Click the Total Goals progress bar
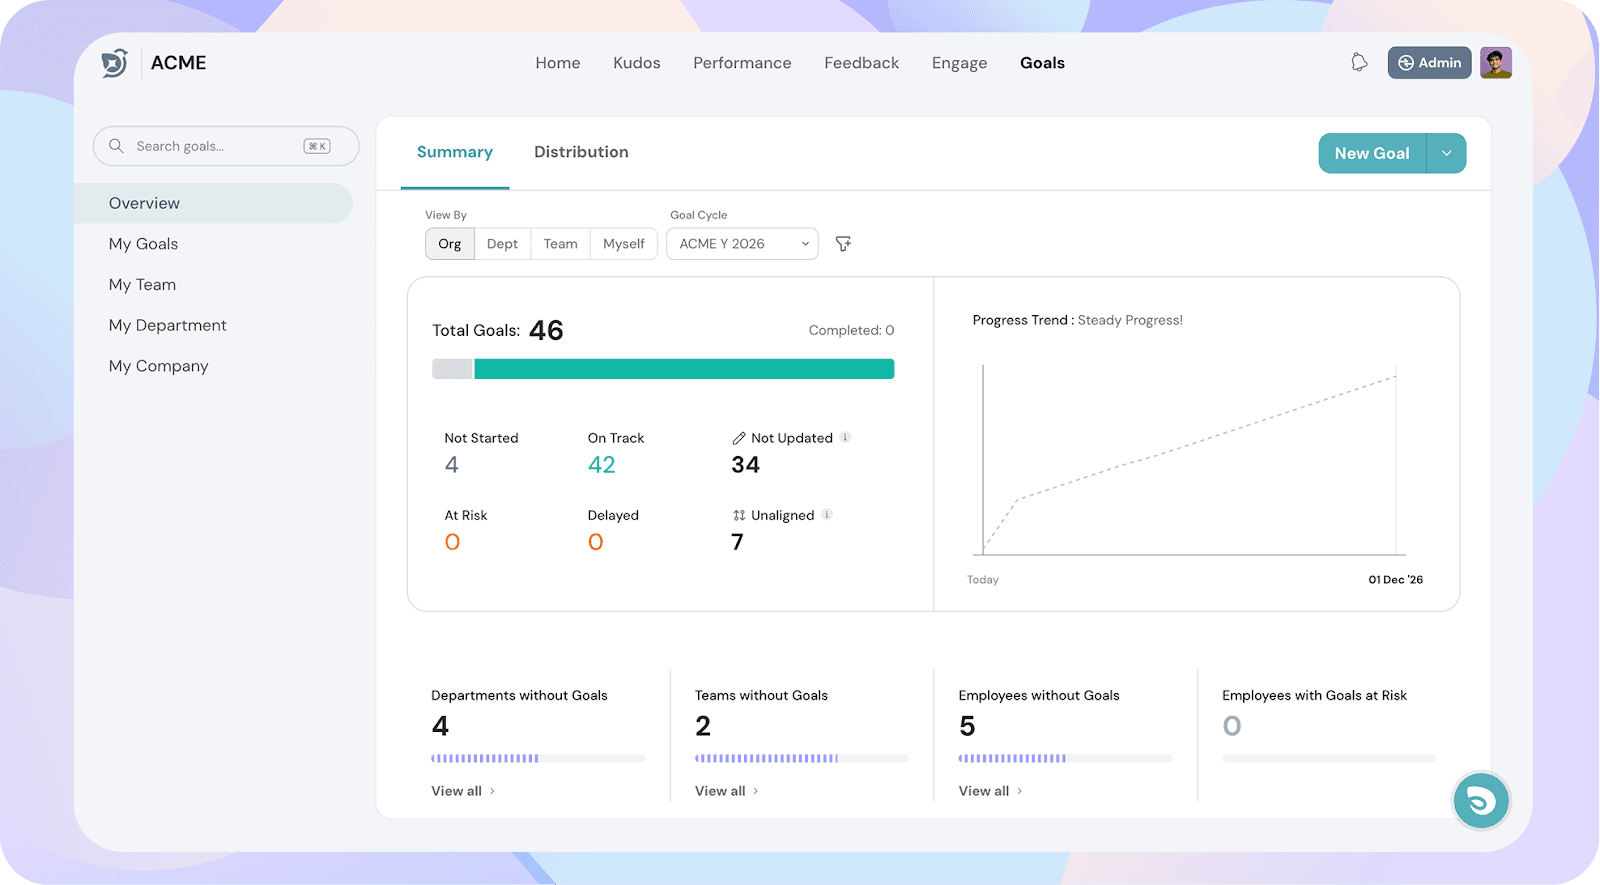 (663, 369)
